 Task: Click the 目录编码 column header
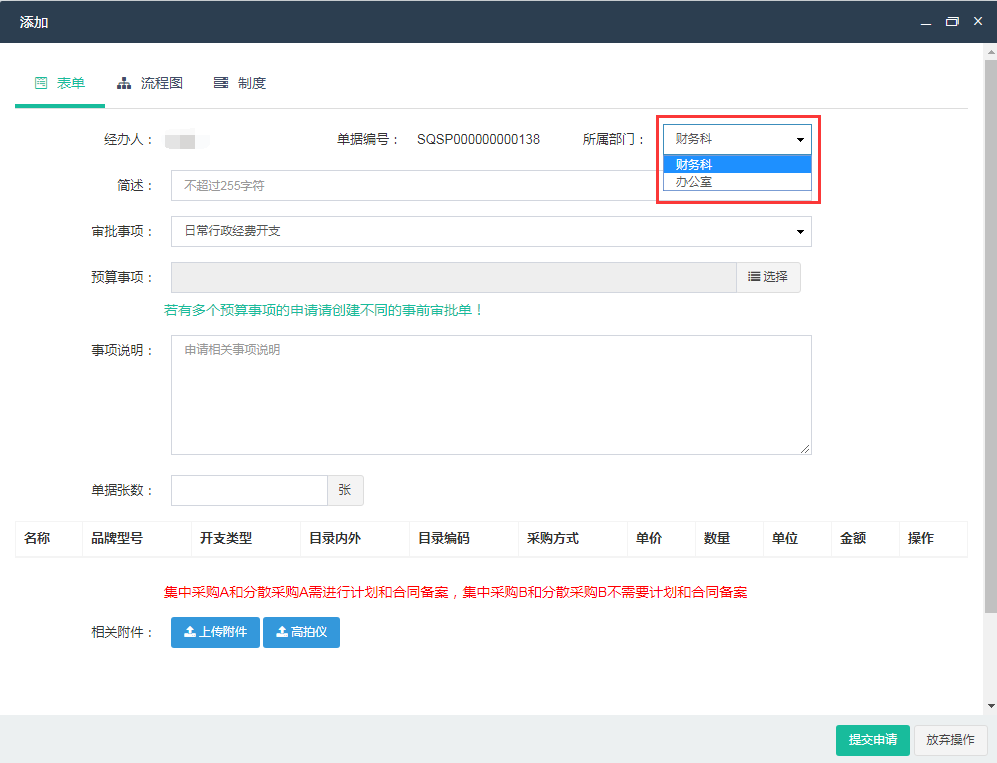pyautogui.click(x=464, y=539)
